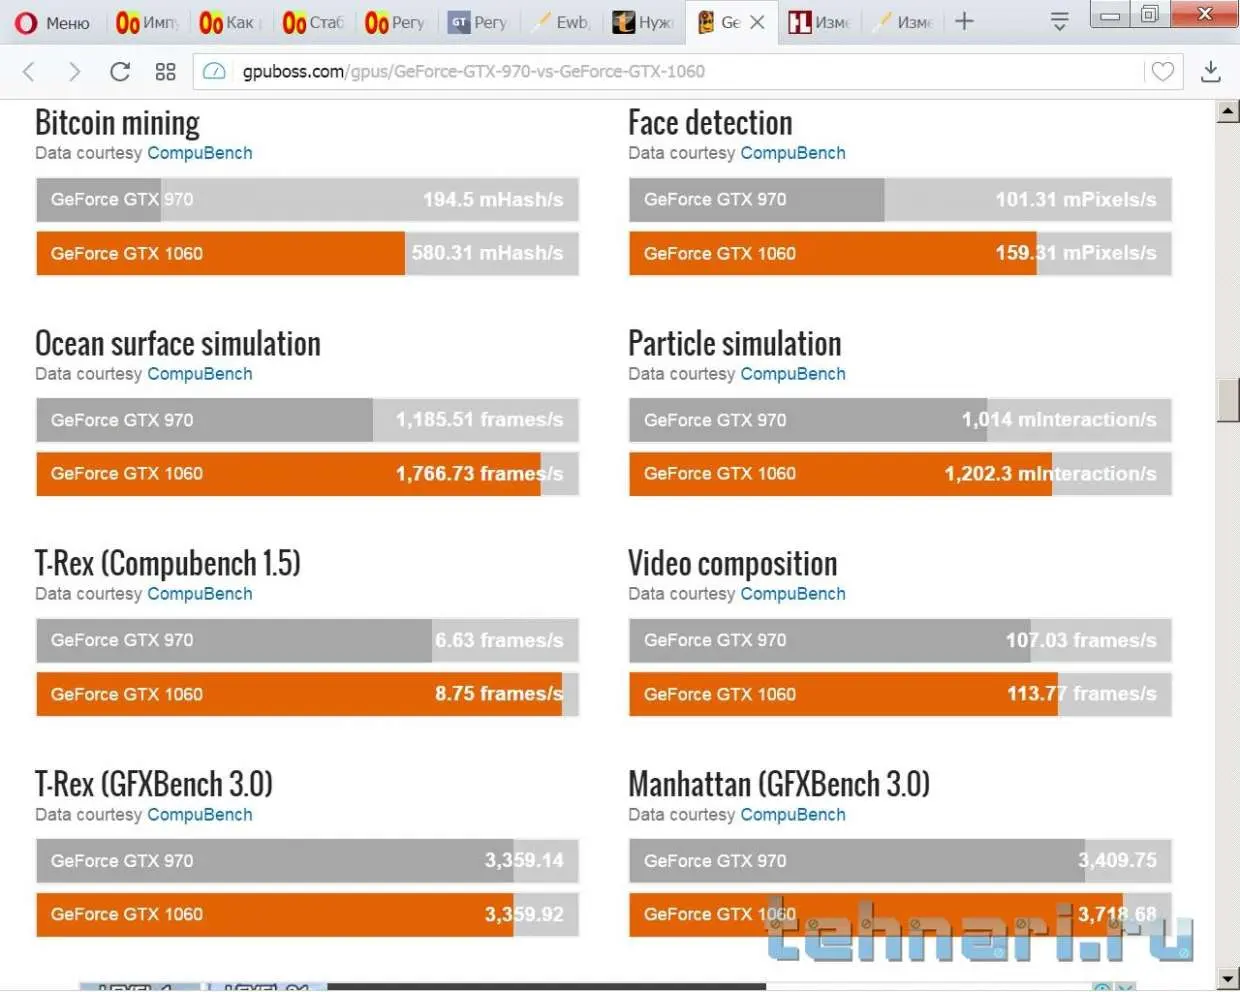
Task: Click the vertical scrollbar thumb
Action: [x=1228, y=400]
